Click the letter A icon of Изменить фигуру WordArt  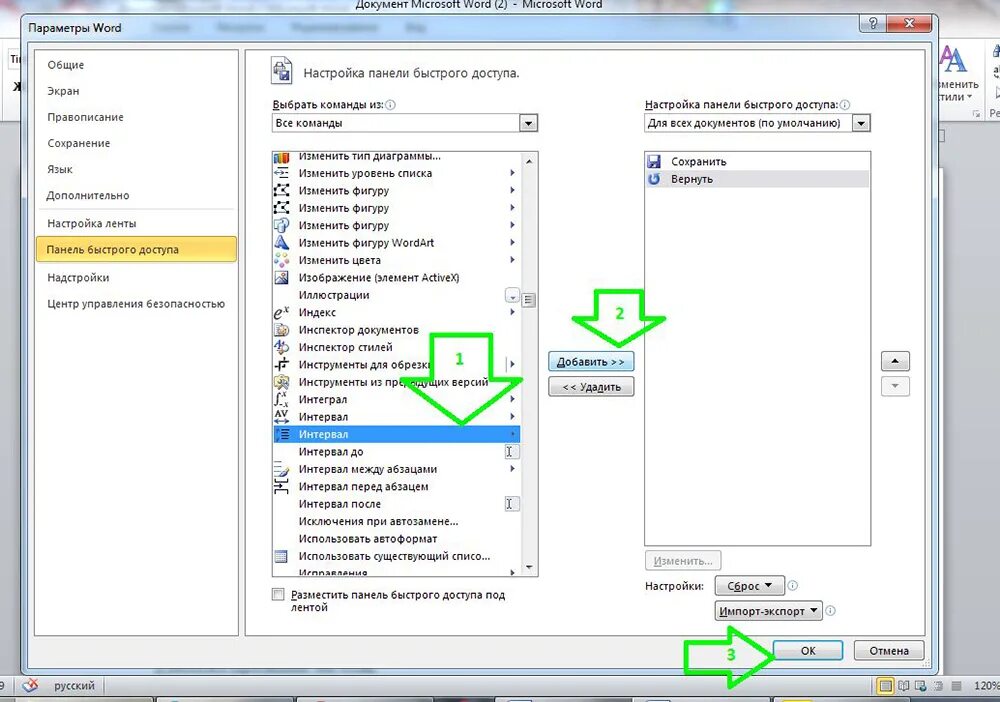(x=281, y=243)
